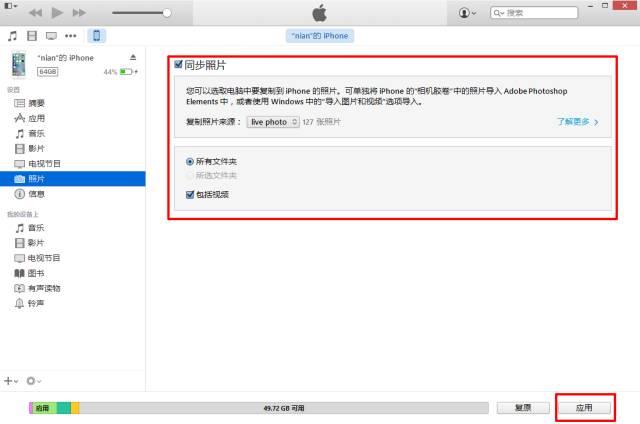Open the gear settings dropdown at bottom-left

click(33, 381)
